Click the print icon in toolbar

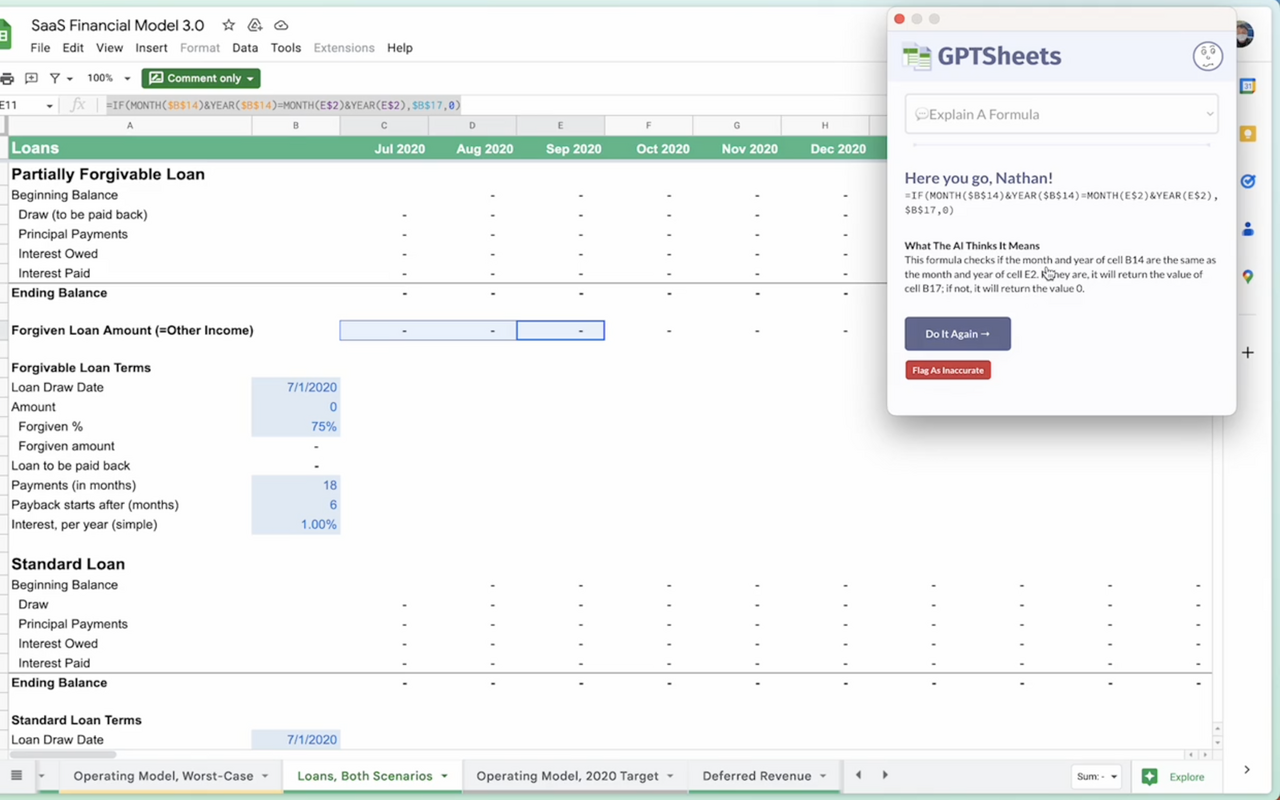pyautogui.click(x=7, y=78)
